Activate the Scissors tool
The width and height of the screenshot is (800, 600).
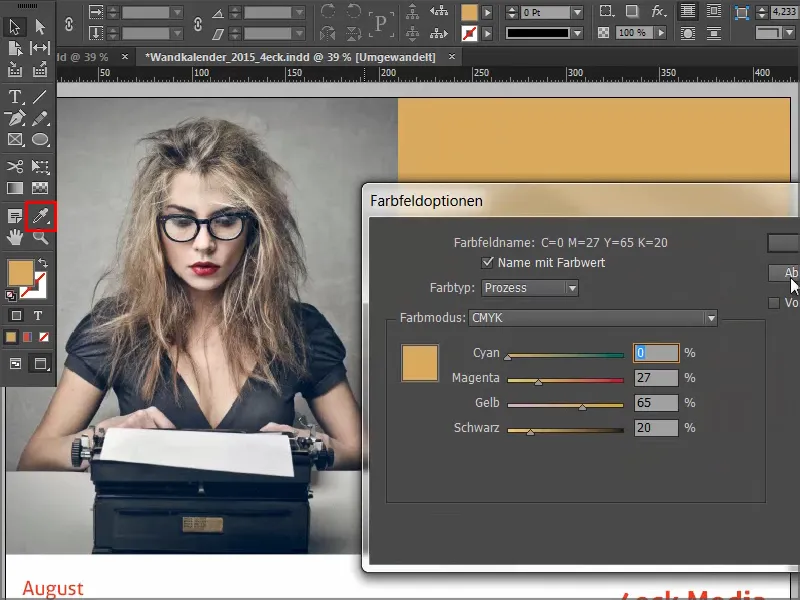coord(15,166)
